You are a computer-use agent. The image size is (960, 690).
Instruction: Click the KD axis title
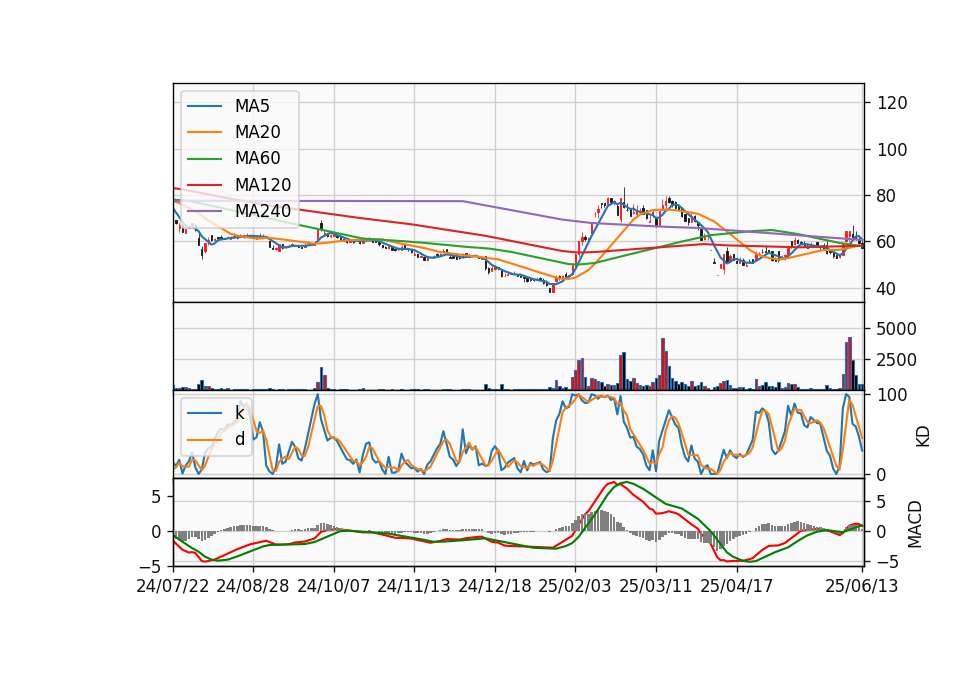coord(923,437)
